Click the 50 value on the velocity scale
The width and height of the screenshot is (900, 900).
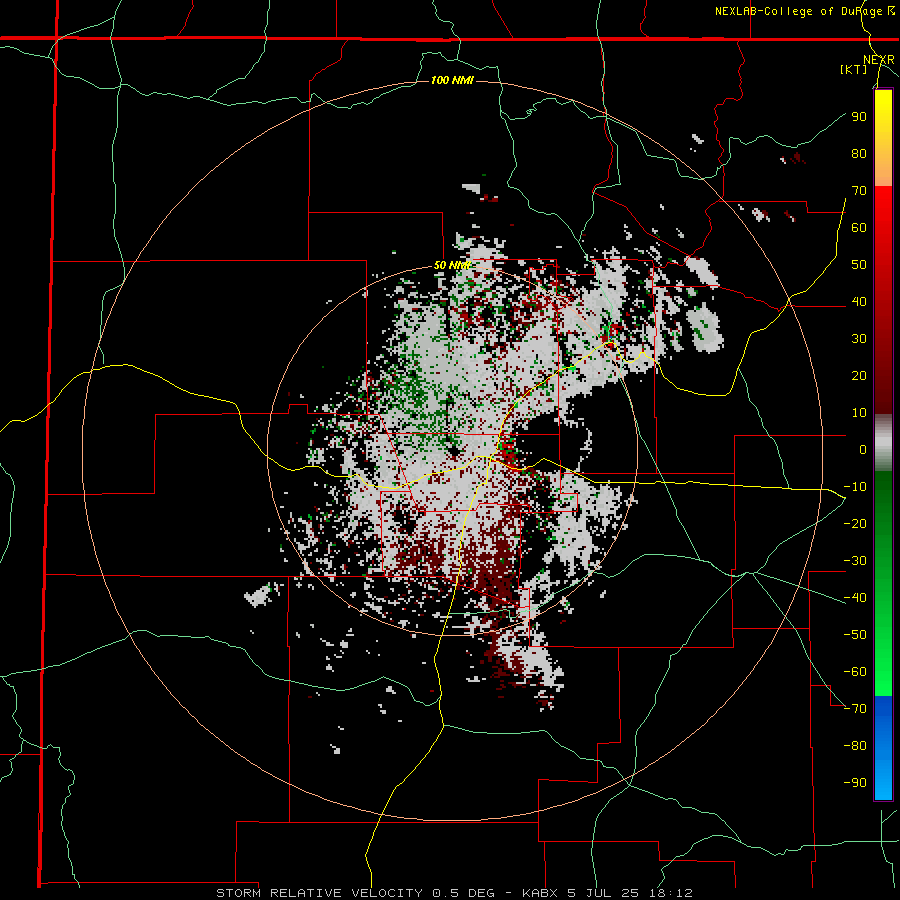click(x=859, y=265)
